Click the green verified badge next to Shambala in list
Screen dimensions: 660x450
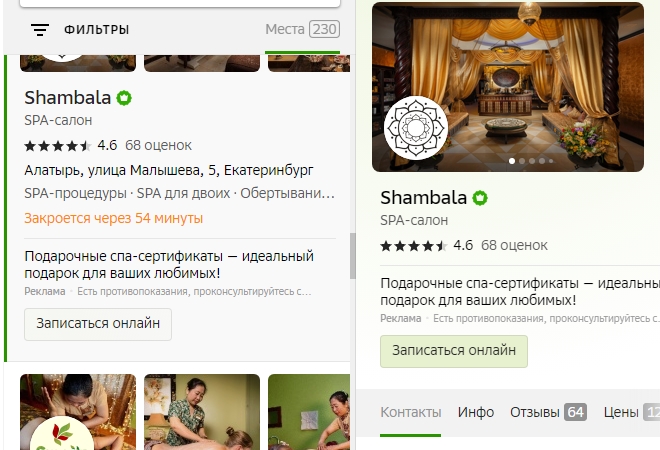[124, 98]
